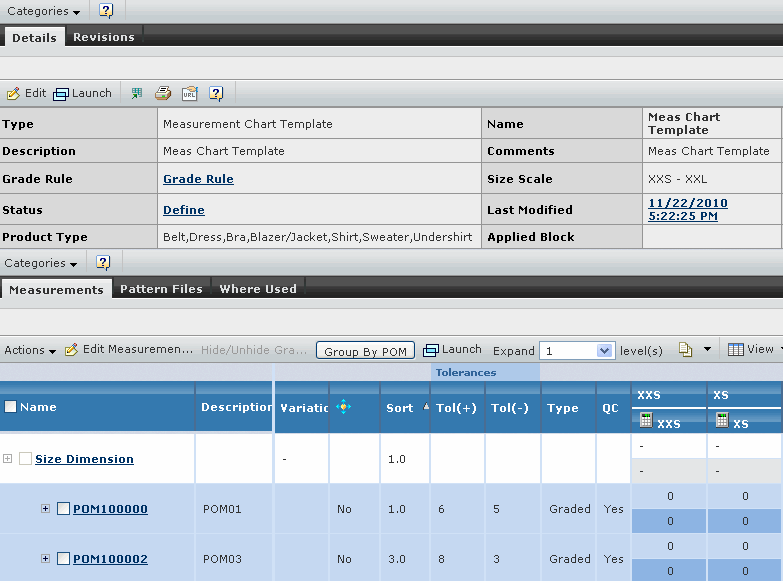Open the Actions dropdown menu

[30, 350]
